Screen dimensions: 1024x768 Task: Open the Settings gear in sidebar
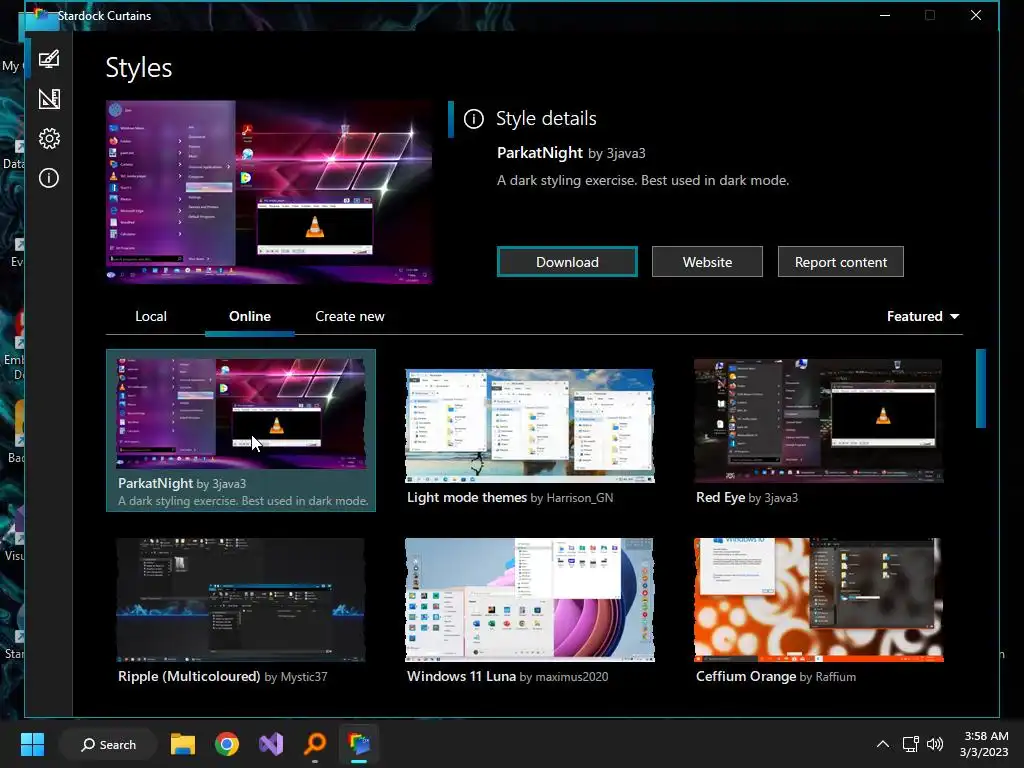pos(49,138)
